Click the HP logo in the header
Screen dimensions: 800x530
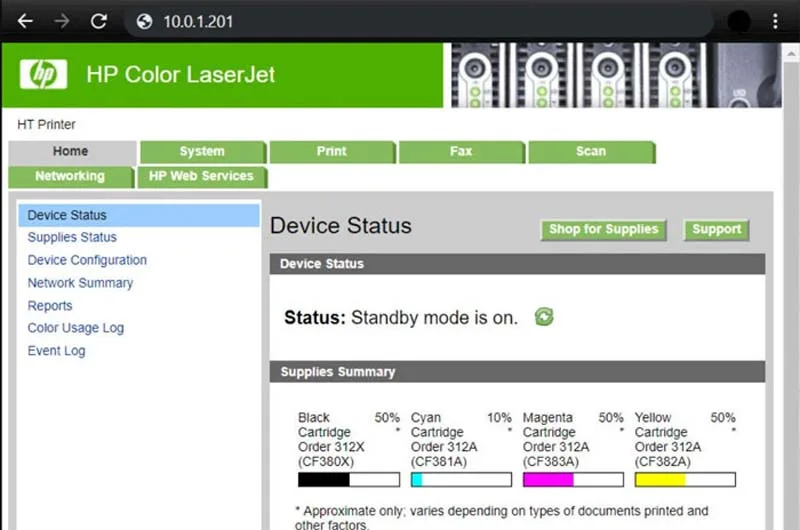point(43,74)
